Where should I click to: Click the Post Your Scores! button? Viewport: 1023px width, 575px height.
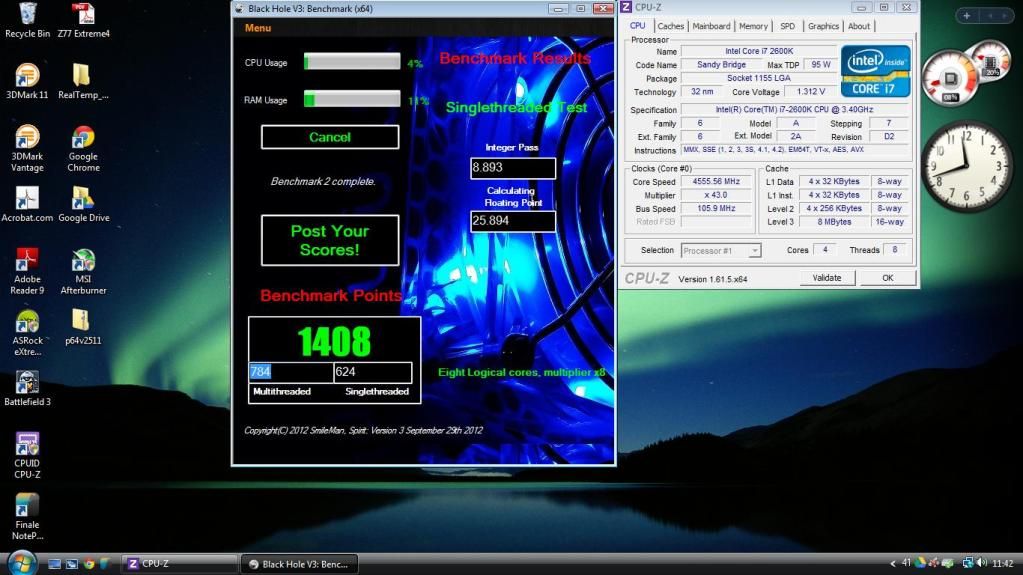330,240
